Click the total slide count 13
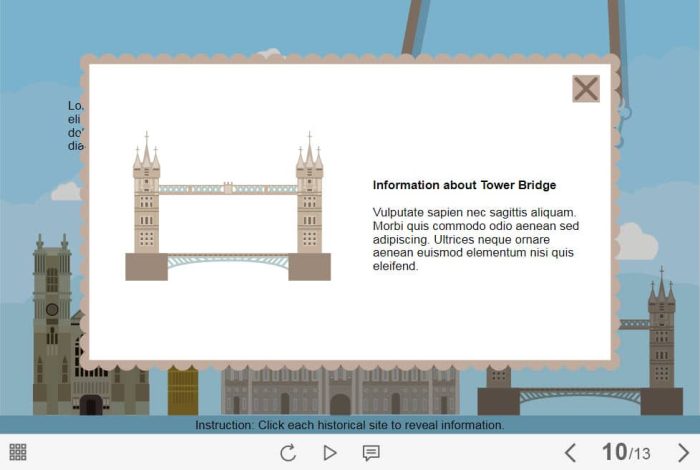This screenshot has width=700, height=470. tap(641, 454)
